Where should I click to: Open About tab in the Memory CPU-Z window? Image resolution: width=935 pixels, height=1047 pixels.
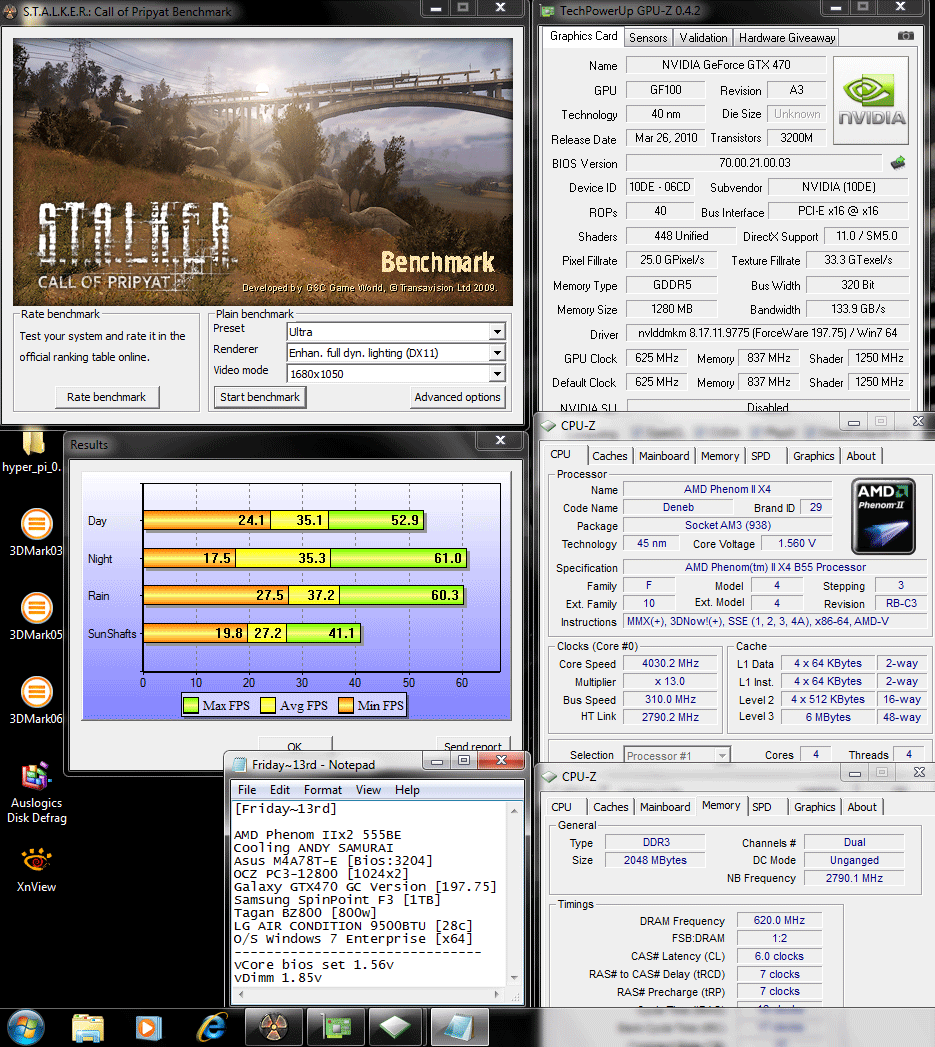click(862, 807)
